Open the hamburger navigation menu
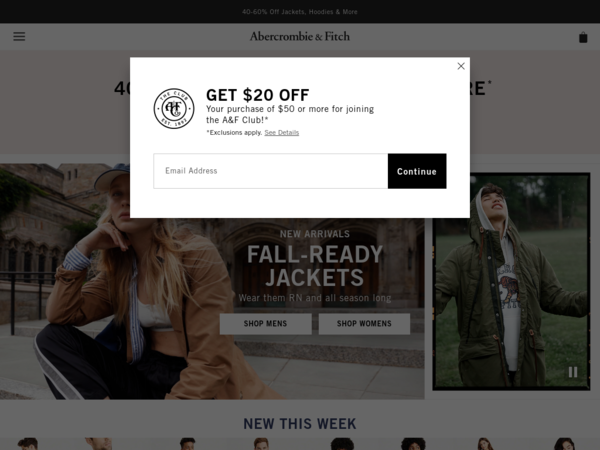The image size is (600, 450). (x=19, y=36)
